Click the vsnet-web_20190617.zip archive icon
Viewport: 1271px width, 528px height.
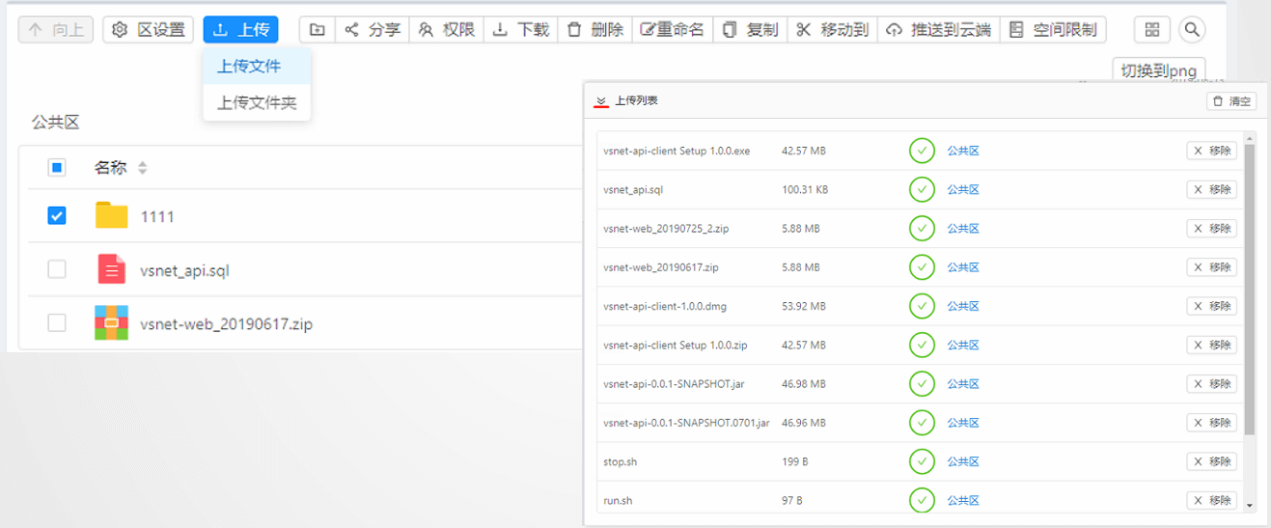(112, 323)
